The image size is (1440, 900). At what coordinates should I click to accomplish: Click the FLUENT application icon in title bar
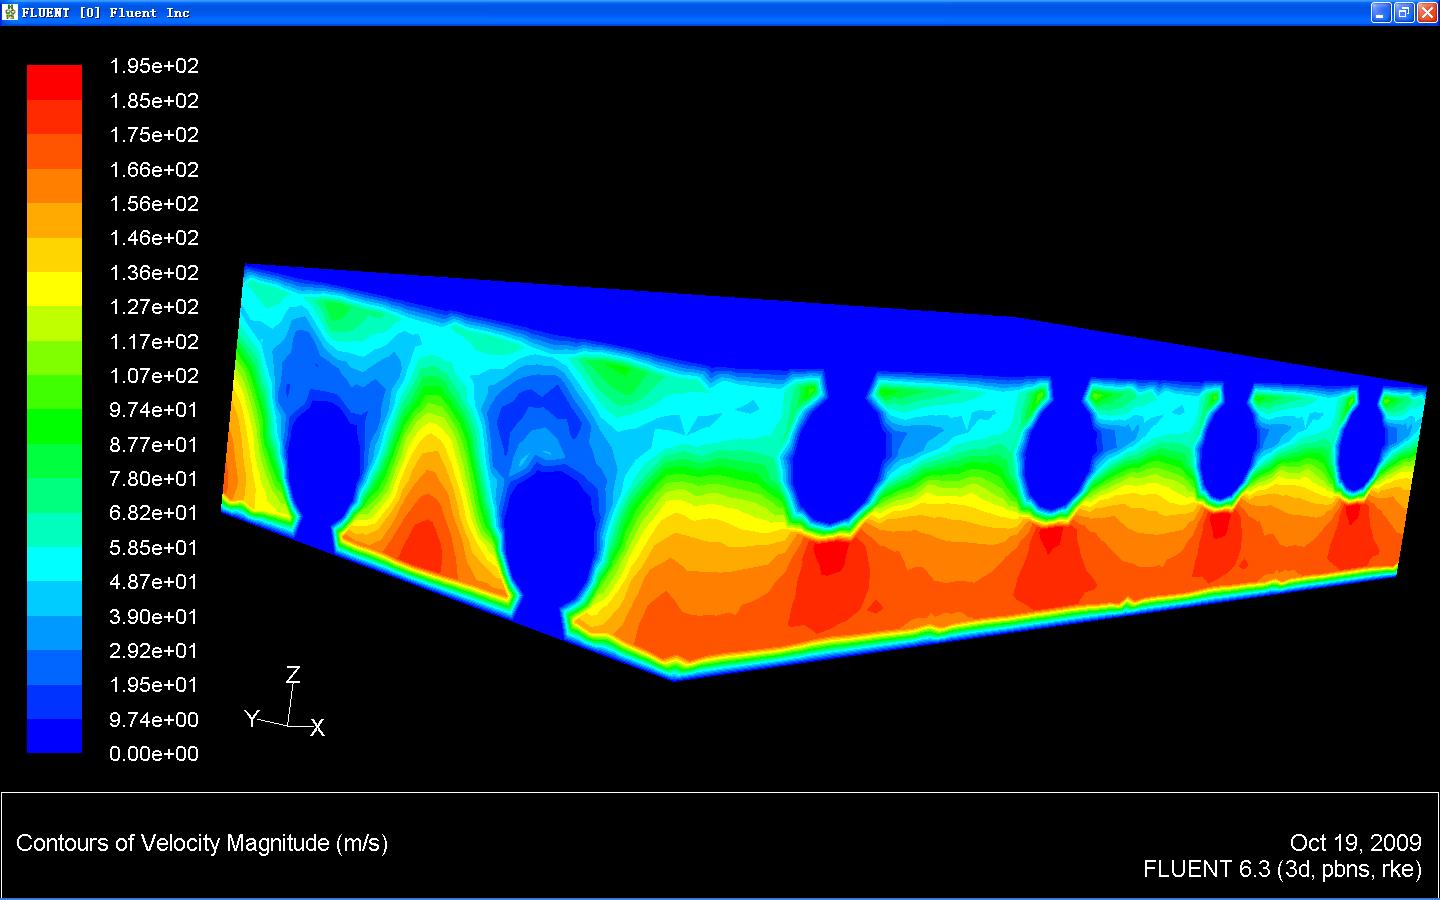(x=11, y=13)
